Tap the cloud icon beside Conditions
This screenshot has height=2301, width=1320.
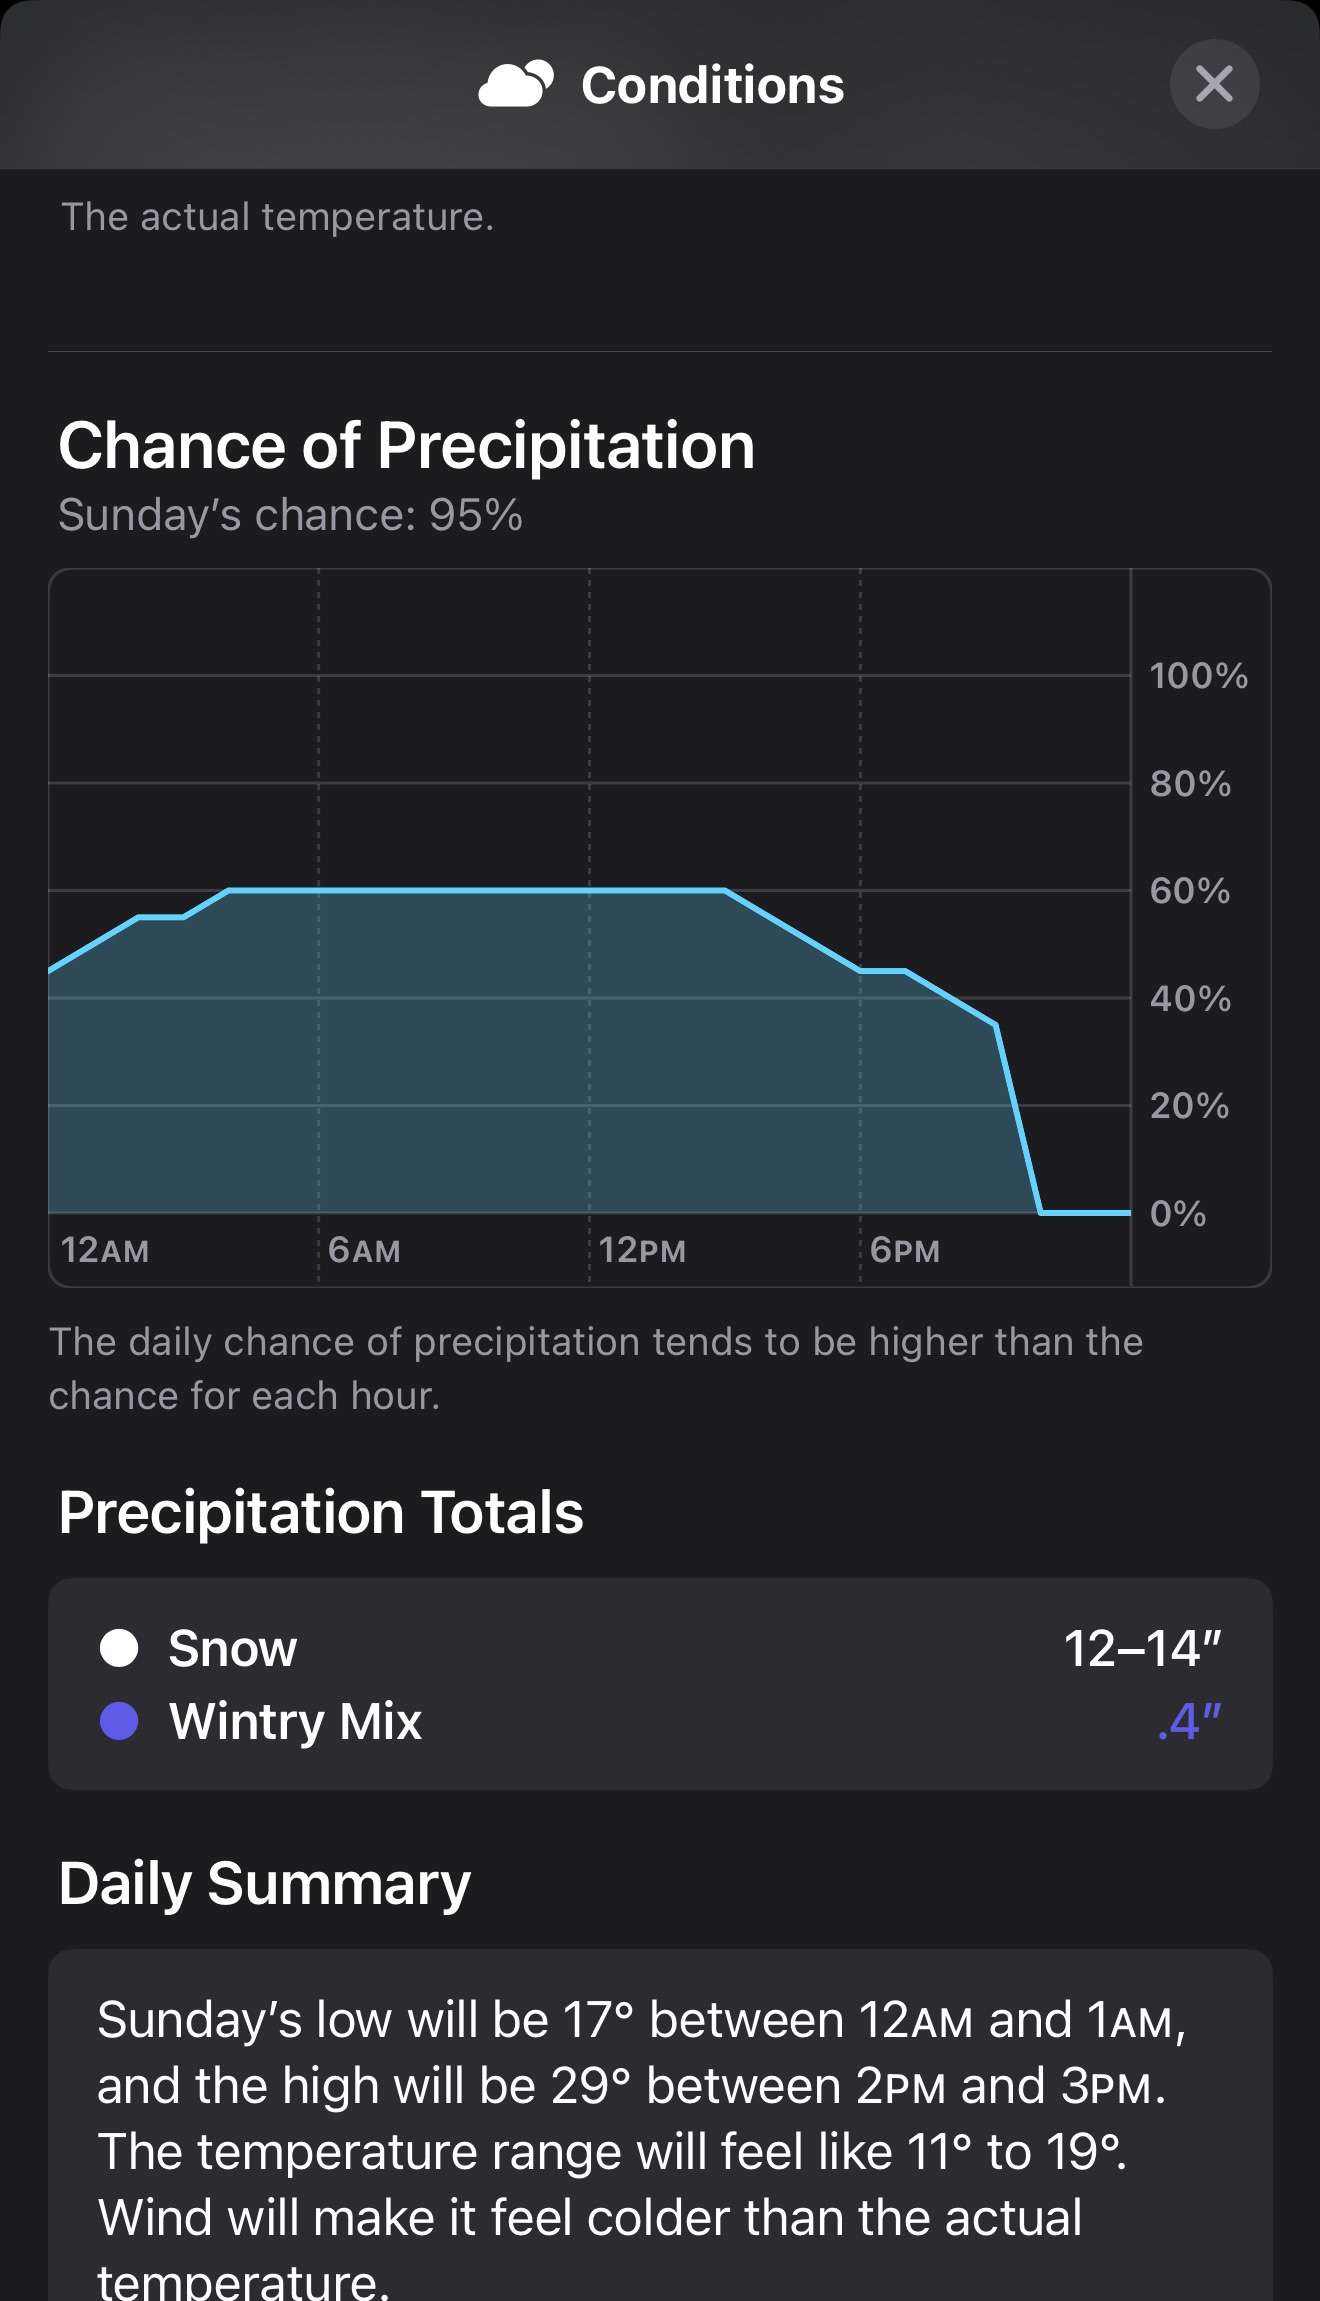(516, 84)
